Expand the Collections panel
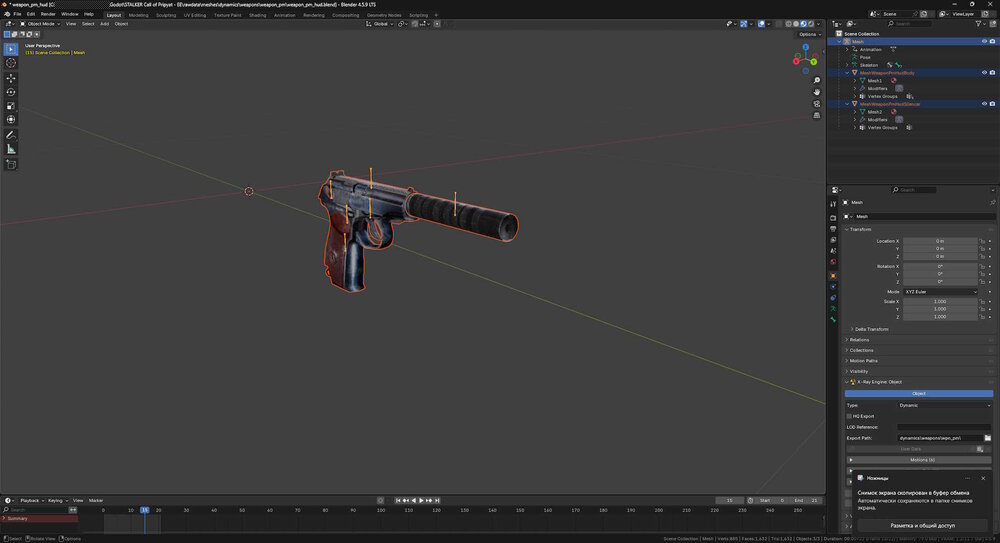Screen dimensions: 1000x543 pos(860,350)
